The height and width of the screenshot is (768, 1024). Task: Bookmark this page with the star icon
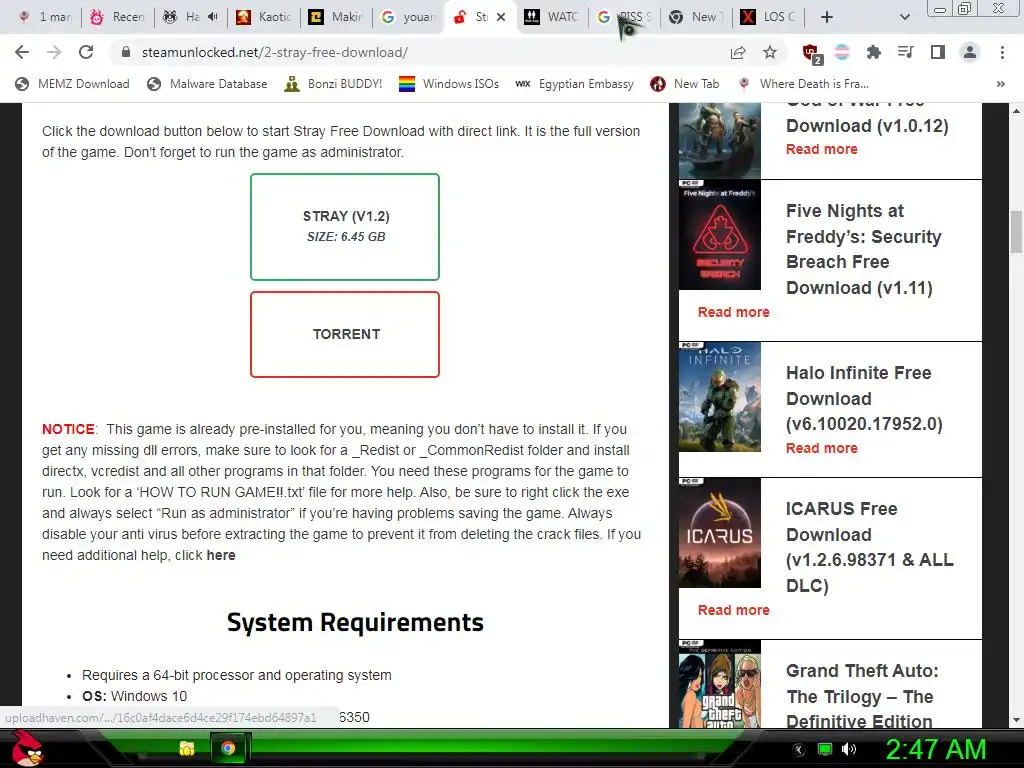770,52
